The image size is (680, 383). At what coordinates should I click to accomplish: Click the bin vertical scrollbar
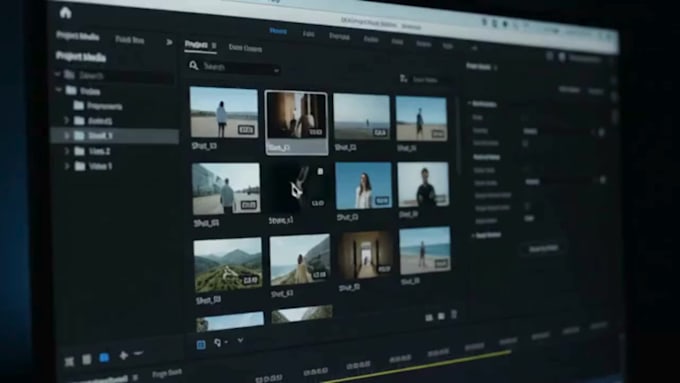click(x=458, y=134)
